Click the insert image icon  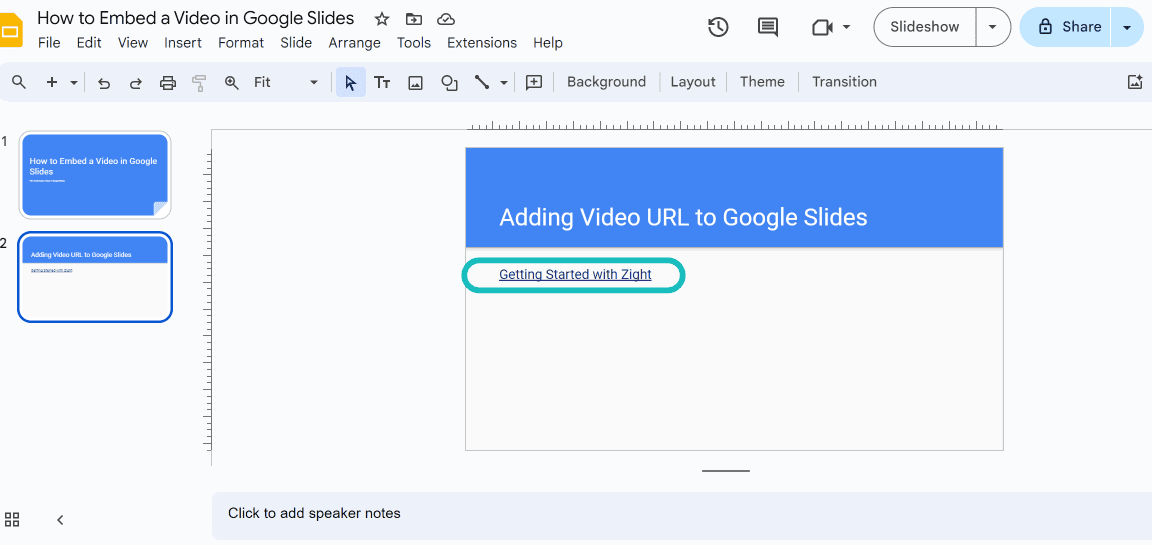click(416, 83)
